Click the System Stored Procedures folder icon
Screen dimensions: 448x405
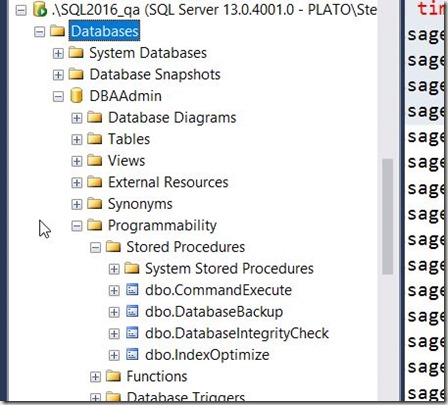[132, 268]
